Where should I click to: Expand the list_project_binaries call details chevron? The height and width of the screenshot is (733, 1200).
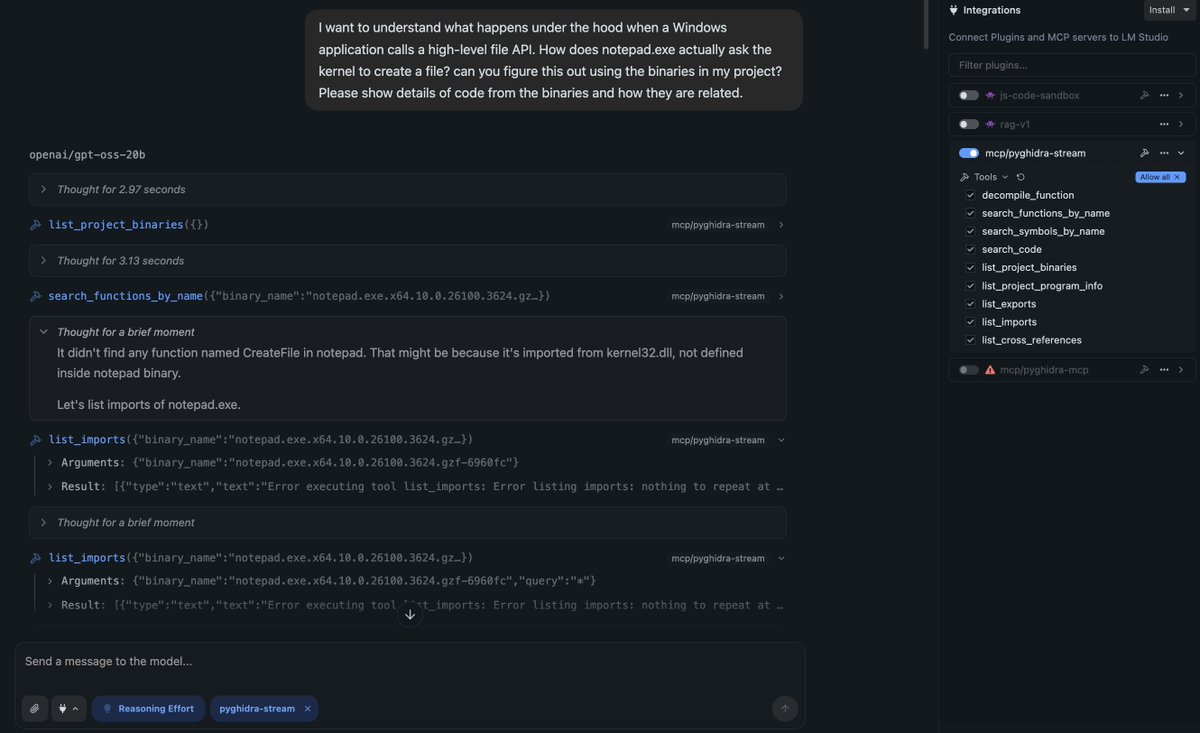(x=781, y=225)
